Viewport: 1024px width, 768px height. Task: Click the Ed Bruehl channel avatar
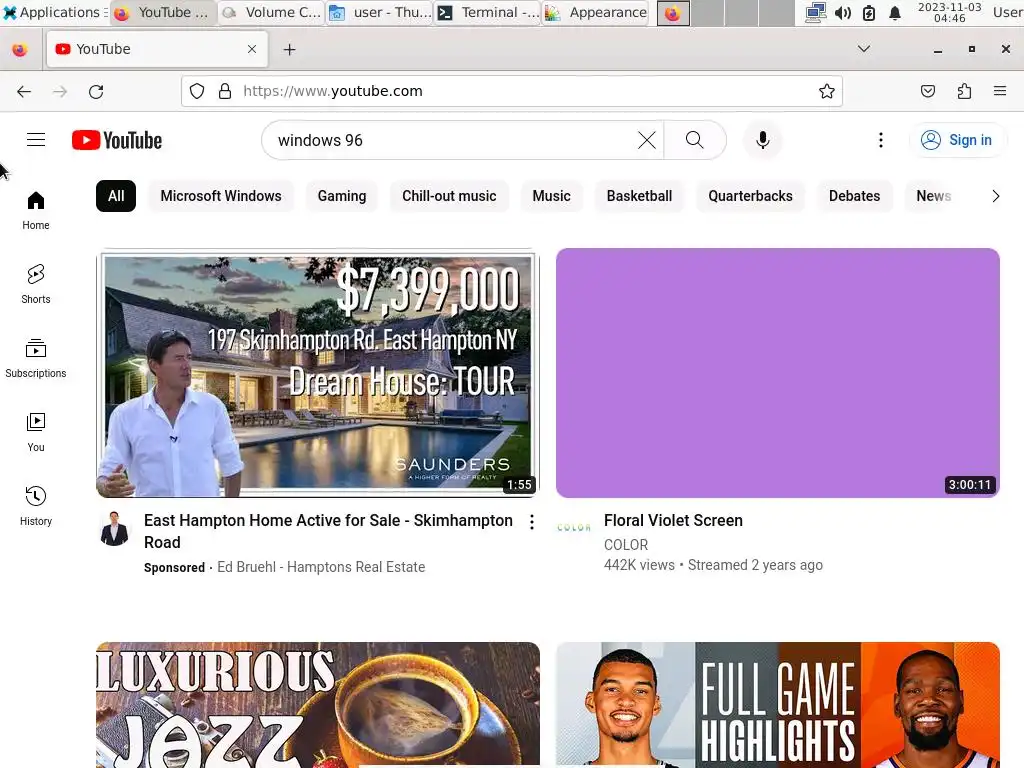[x=114, y=528]
